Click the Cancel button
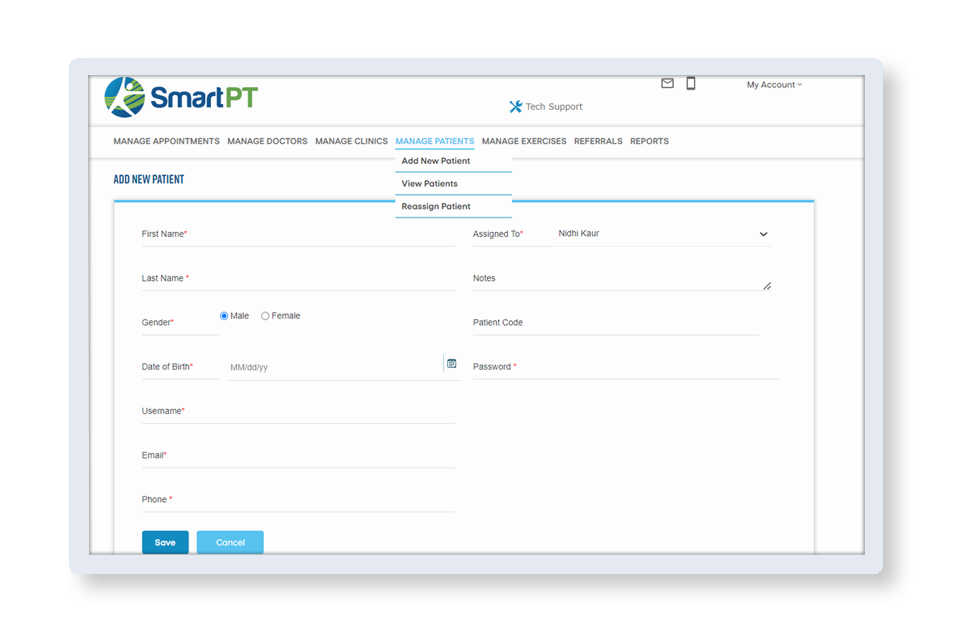The height and width of the screenshot is (639, 960). (x=230, y=542)
